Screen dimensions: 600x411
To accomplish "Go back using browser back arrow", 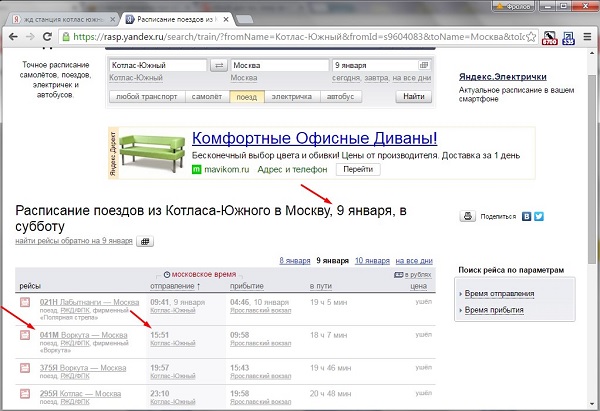I will pos(13,37).
